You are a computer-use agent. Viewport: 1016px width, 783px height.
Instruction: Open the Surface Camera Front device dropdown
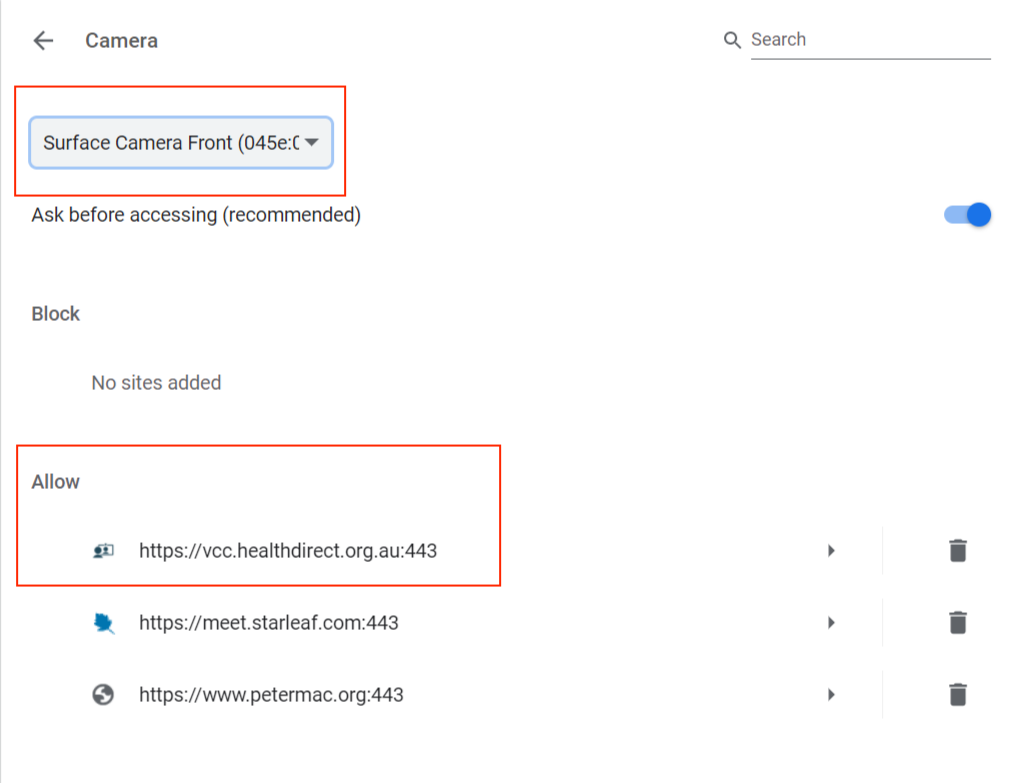(x=180, y=143)
